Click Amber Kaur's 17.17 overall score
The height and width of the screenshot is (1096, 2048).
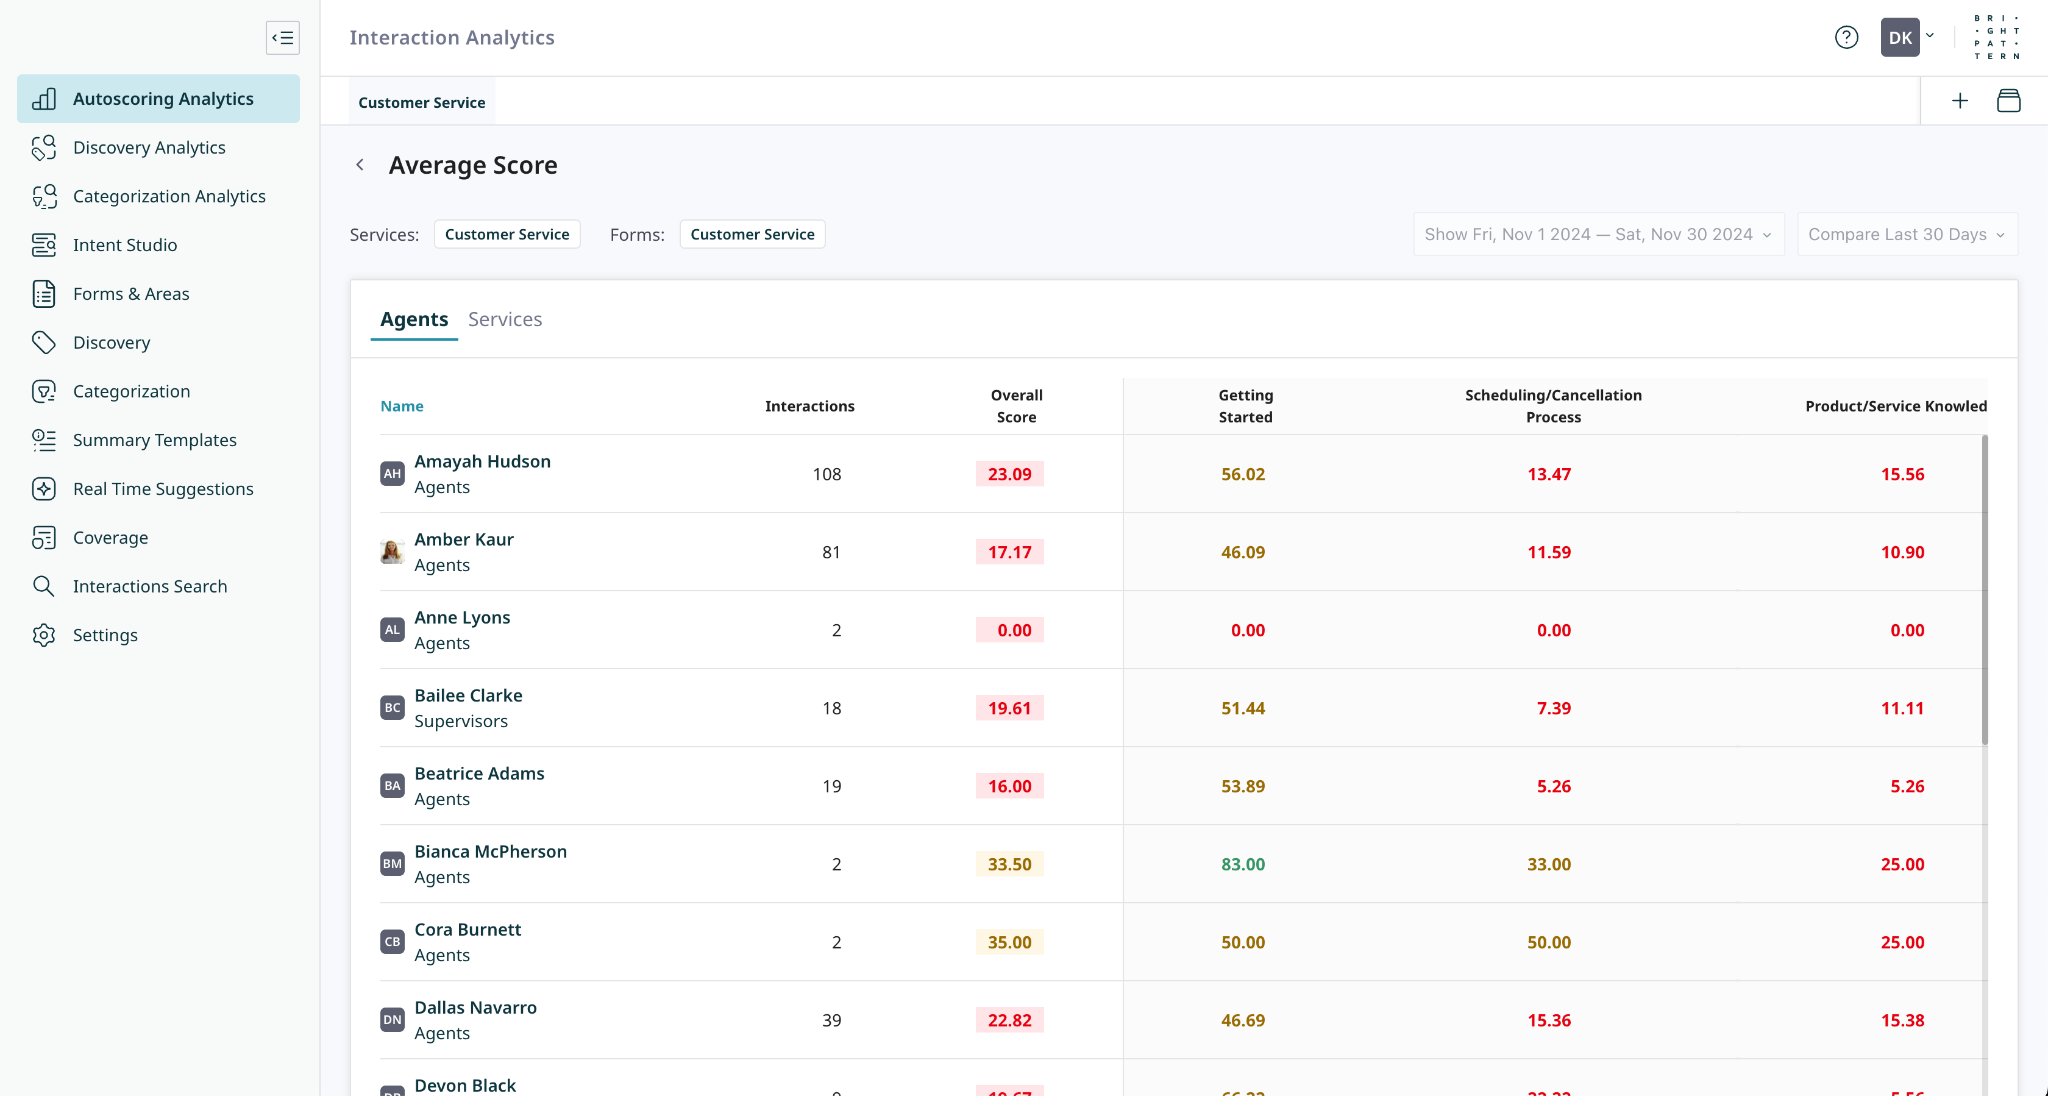(1010, 552)
